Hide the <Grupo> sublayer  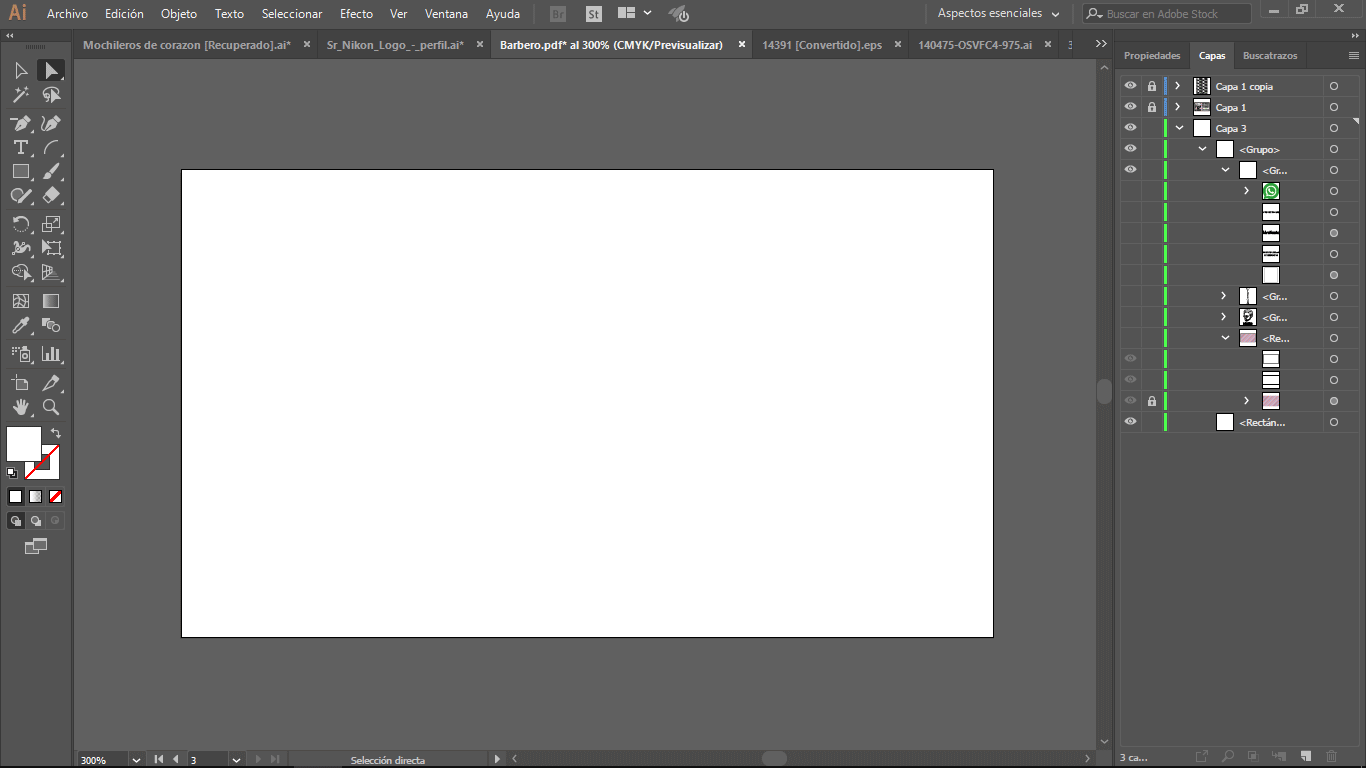pos(1130,149)
